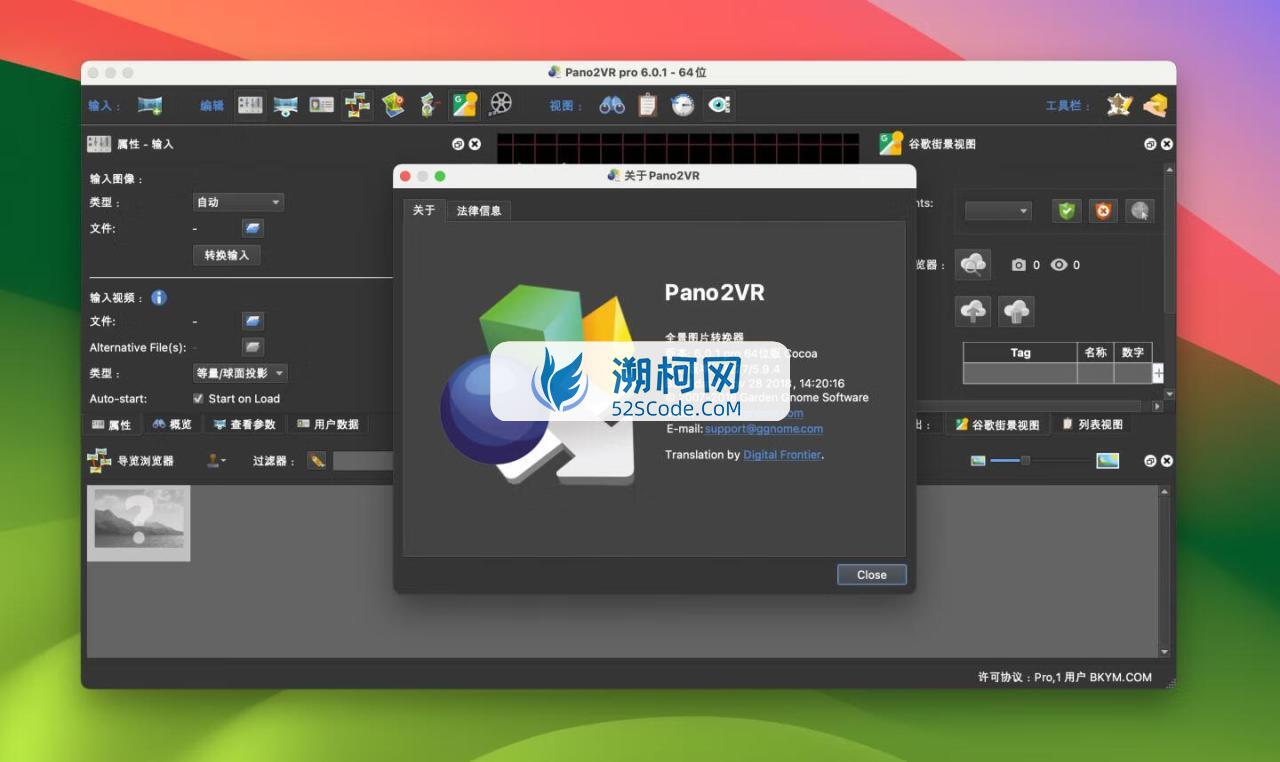Click the pencil filter icon in Tour Browser
The height and width of the screenshot is (762, 1280).
pyautogui.click(x=317, y=461)
